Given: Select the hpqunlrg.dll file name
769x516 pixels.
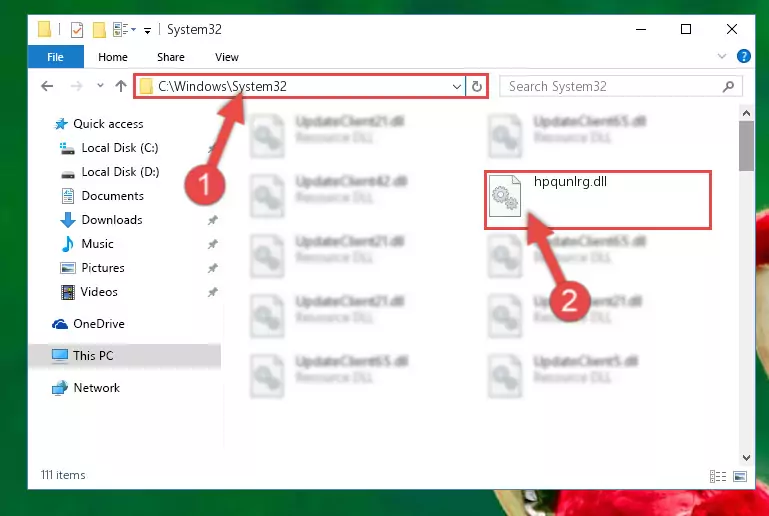Looking at the screenshot, I should click(570, 181).
